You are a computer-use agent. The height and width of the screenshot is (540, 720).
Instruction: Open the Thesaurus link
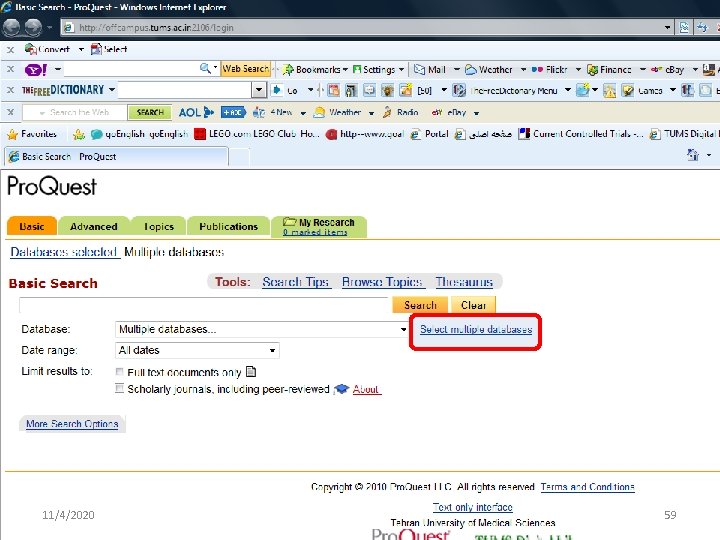(x=464, y=282)
